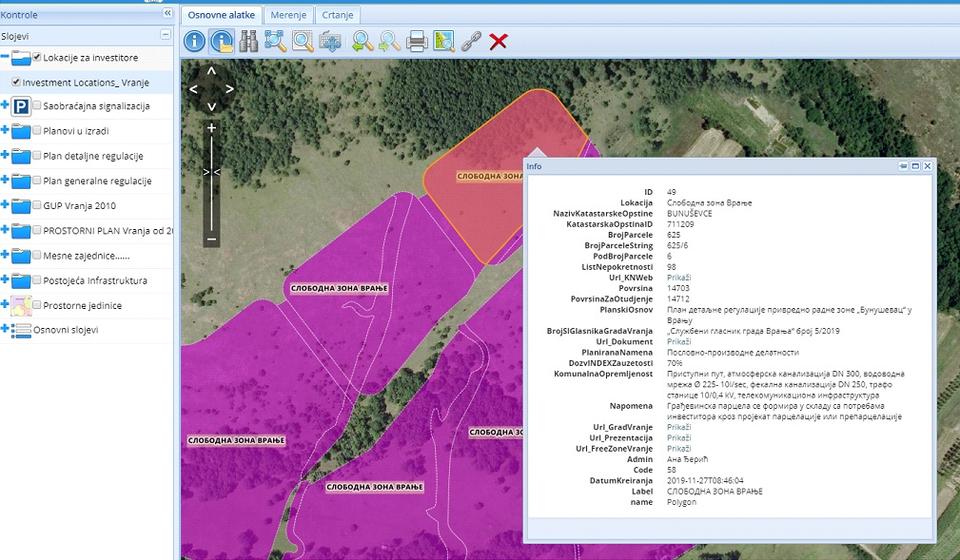Viewport: 960px width, 560px height.
Task: Collapse the Lokacije za investitore group
Action: pos(5,58)
